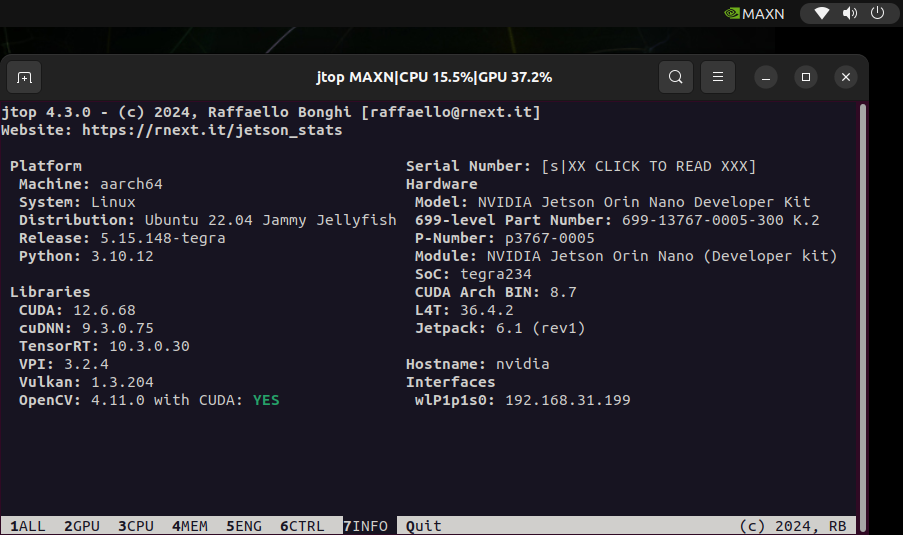Switch to the 3CPU tab

point(136,526)
